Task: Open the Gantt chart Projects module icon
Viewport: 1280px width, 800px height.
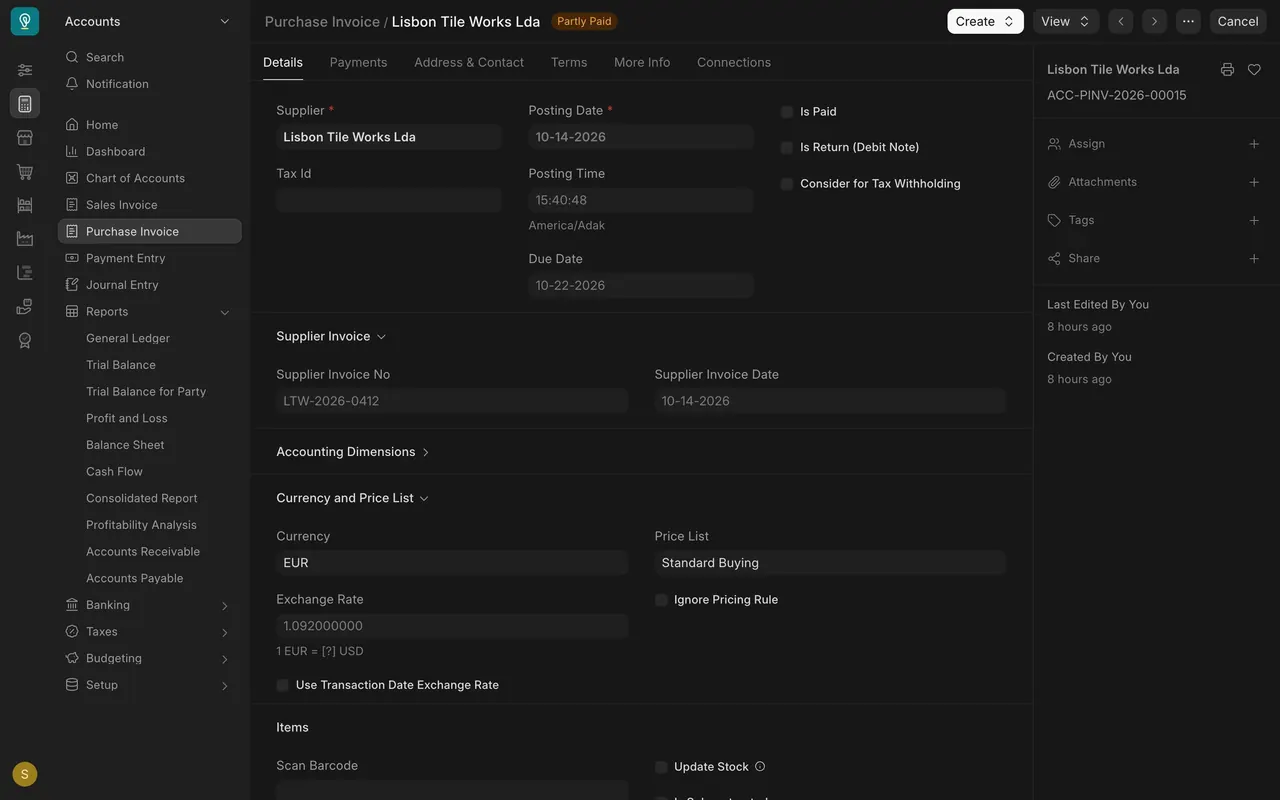Action: (x=25, y=272)
